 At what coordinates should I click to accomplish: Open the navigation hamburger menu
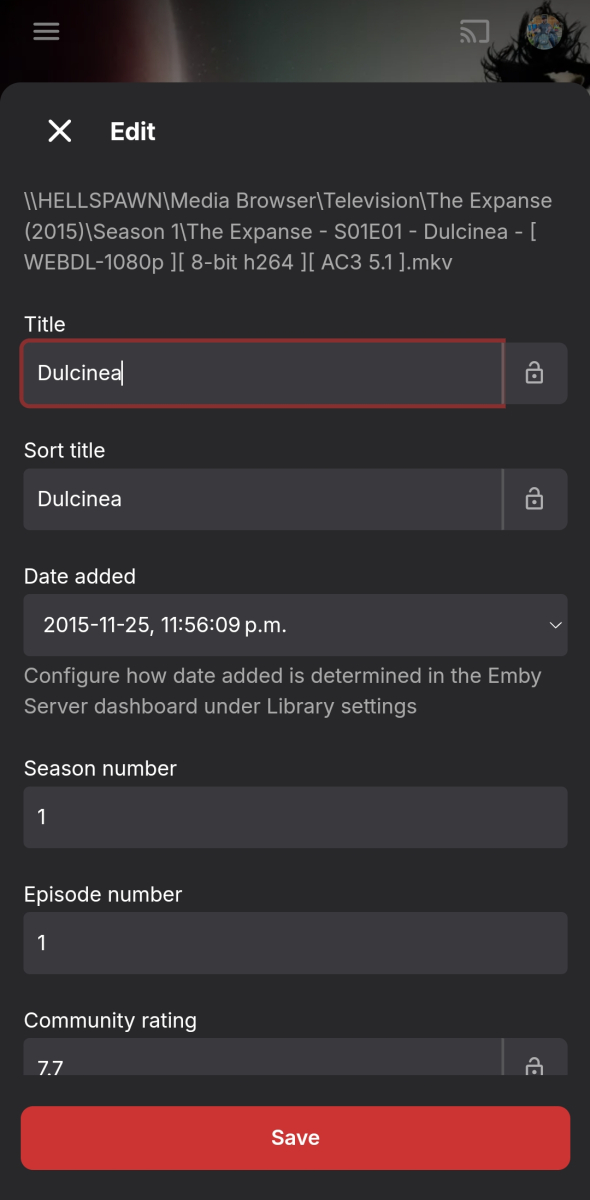tap(46, 31)
